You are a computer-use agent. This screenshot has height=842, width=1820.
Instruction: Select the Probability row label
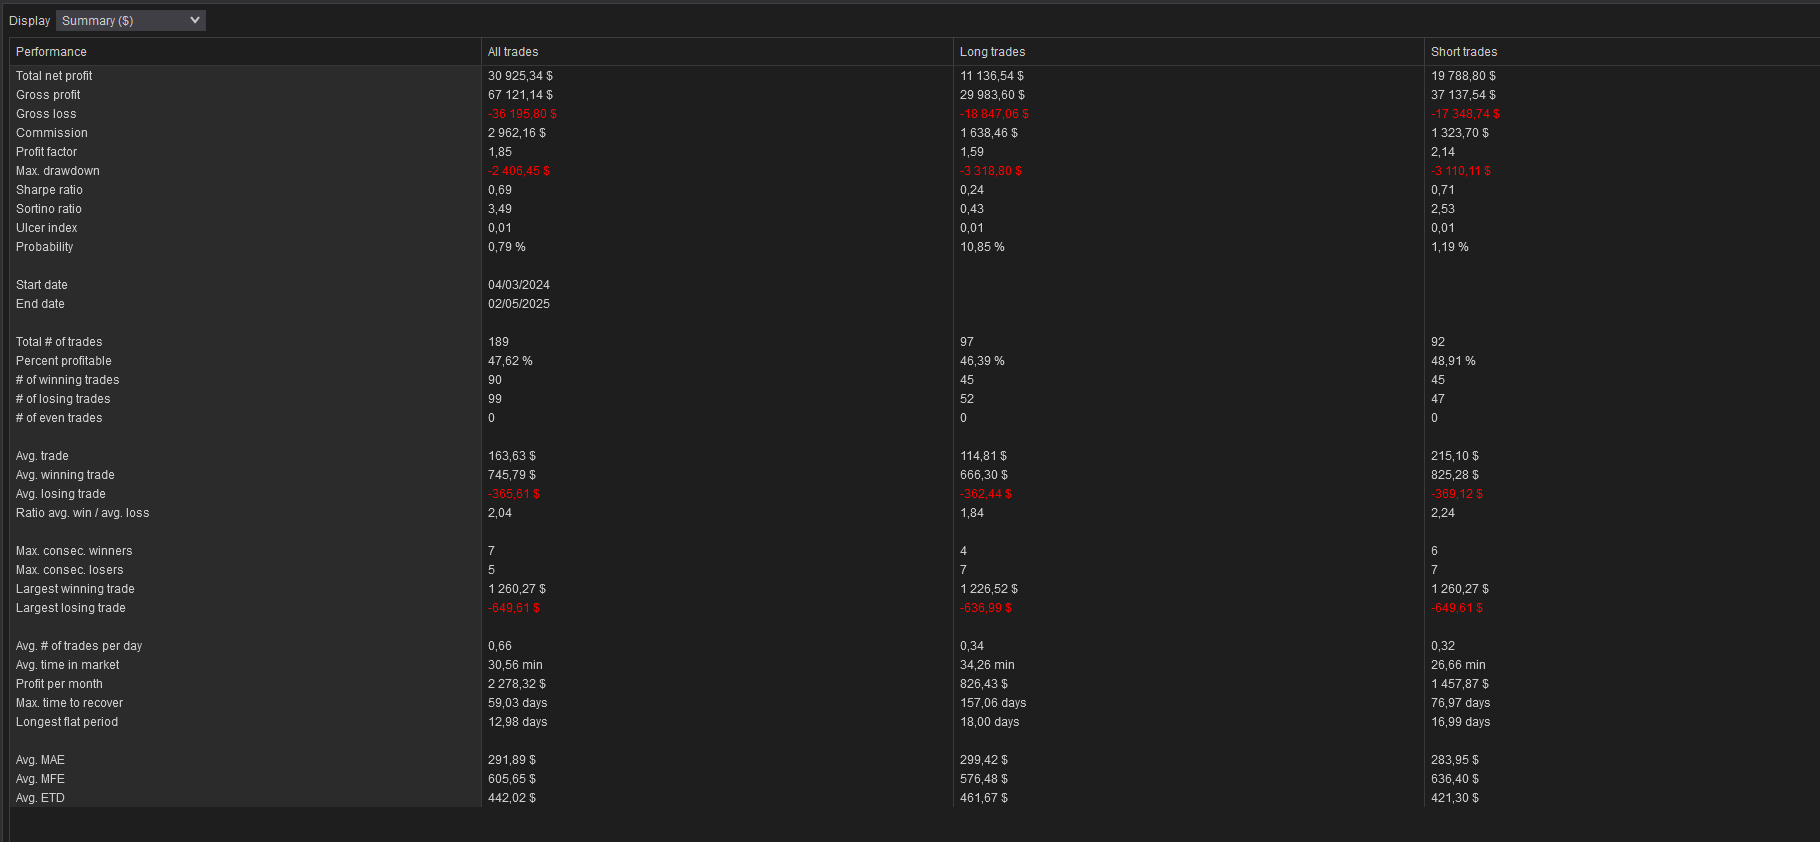(44, 247)
